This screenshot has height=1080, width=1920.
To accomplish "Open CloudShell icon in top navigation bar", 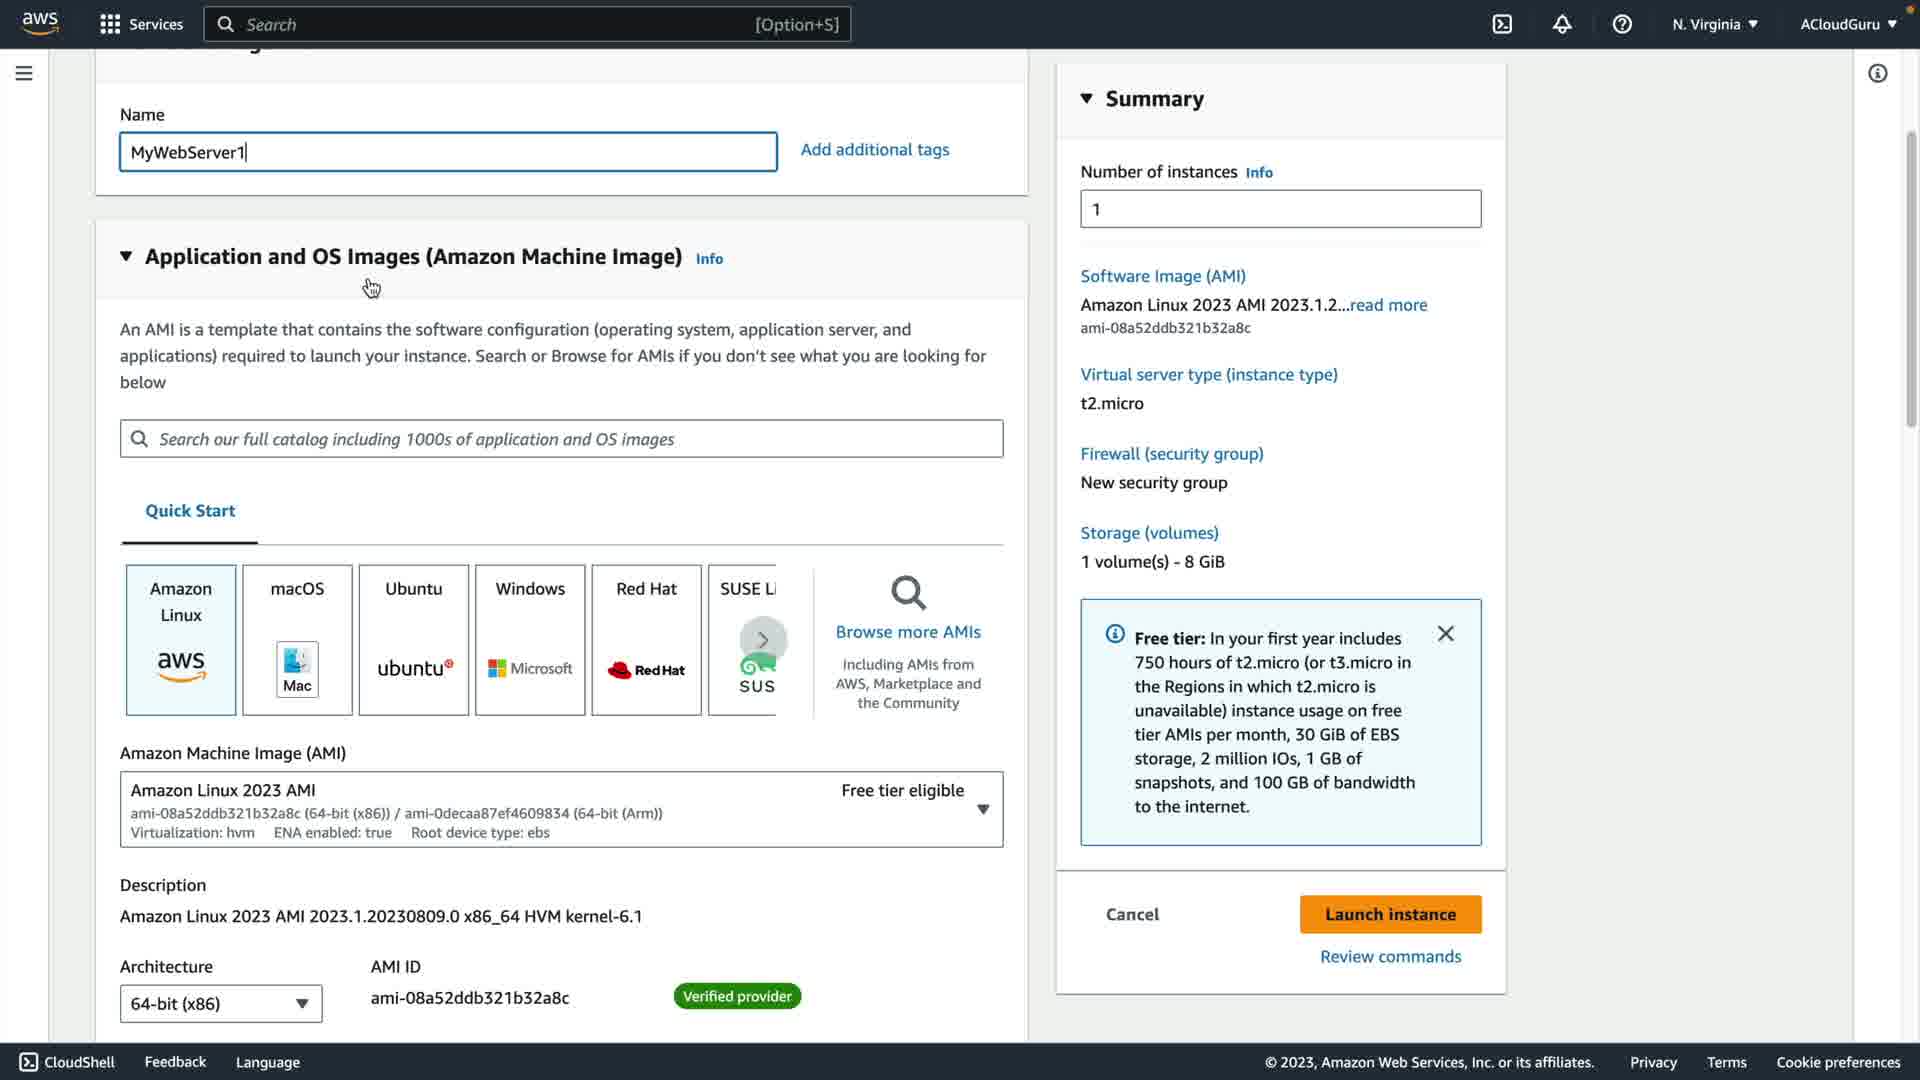I will pyautogui.click(x=1502, y=24).
